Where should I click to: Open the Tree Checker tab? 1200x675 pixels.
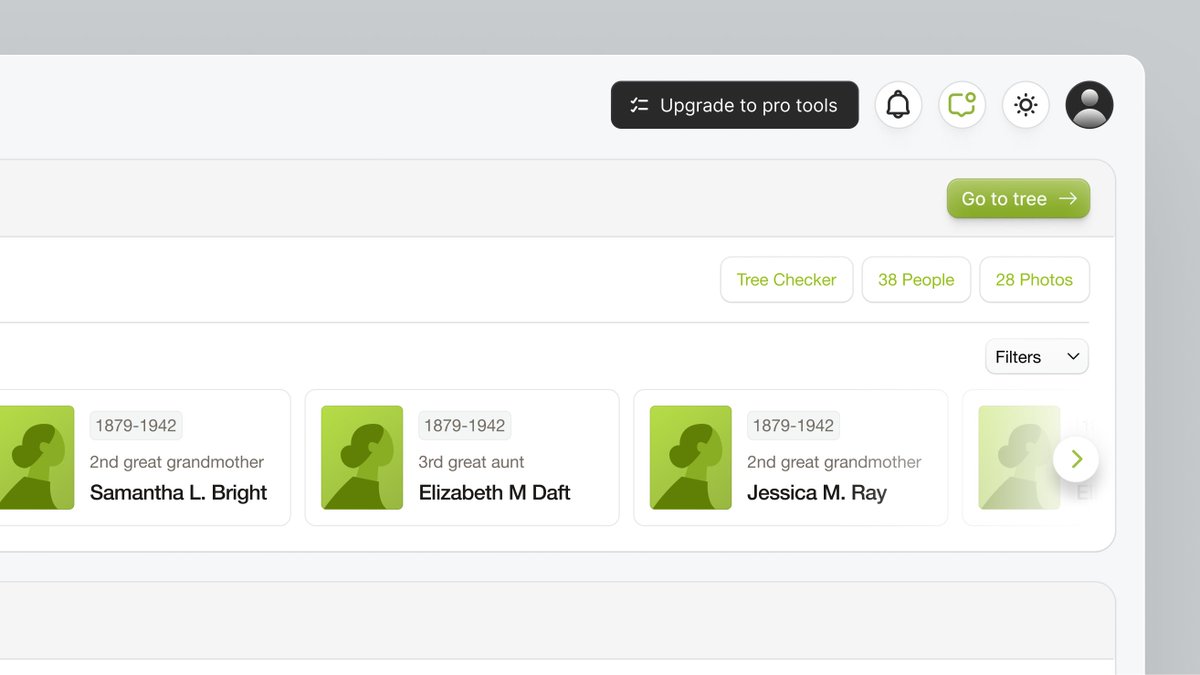click(x=786, y=280)
